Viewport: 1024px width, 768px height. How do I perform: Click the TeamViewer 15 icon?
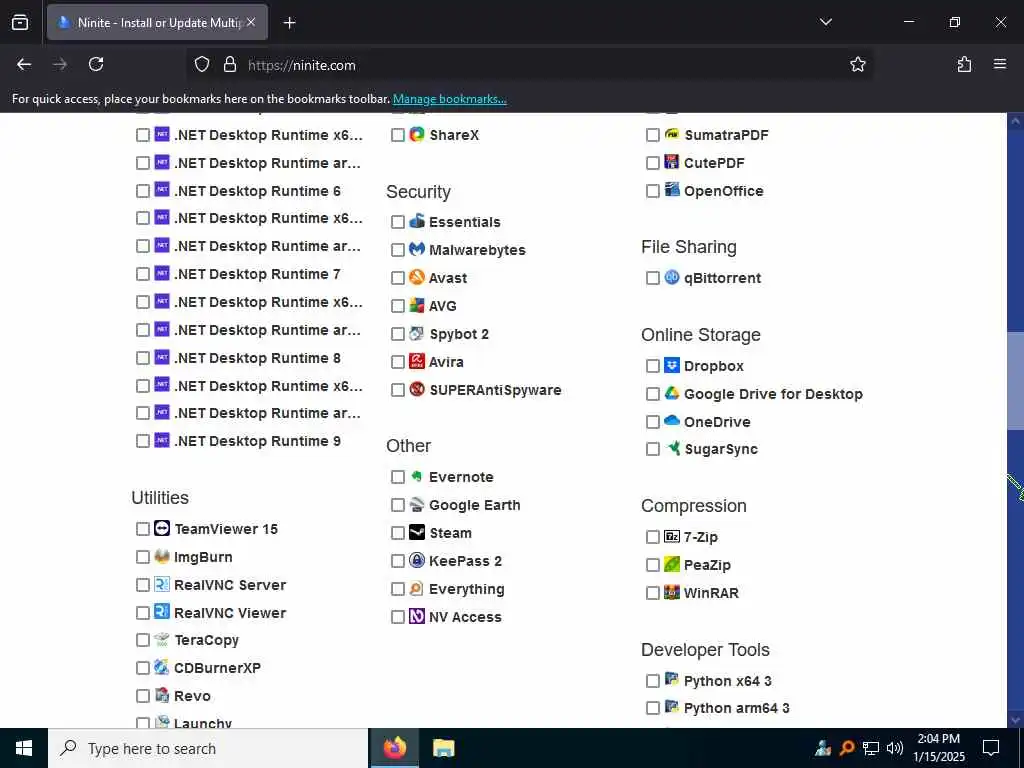point(162,528)
